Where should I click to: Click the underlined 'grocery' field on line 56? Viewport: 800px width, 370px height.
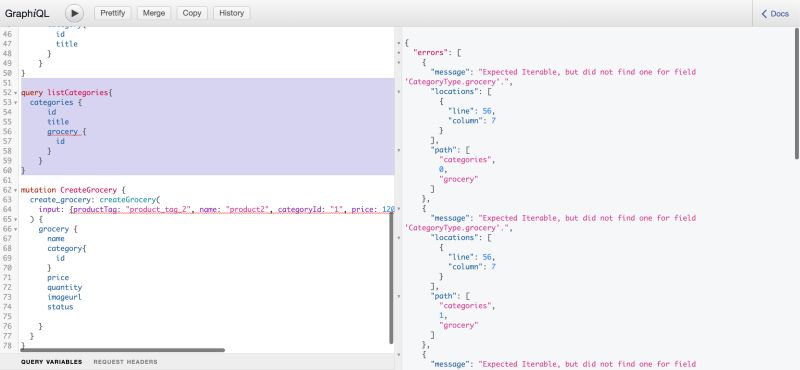[x=62, y=132]
